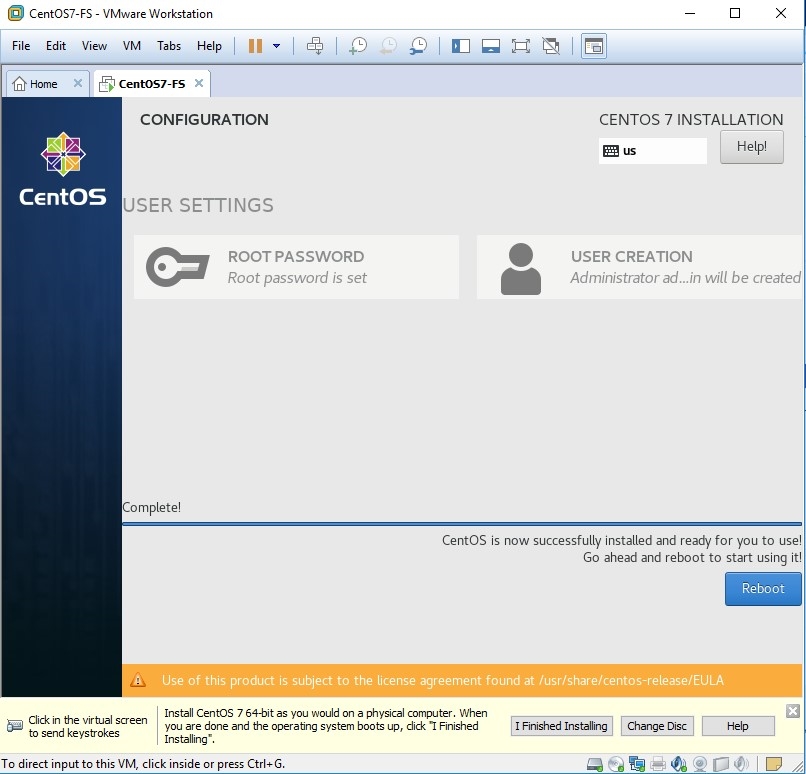The height and width of the screenshot is (774, 806).
Task: Open the Root Password settings
Action: coord(296,267)
